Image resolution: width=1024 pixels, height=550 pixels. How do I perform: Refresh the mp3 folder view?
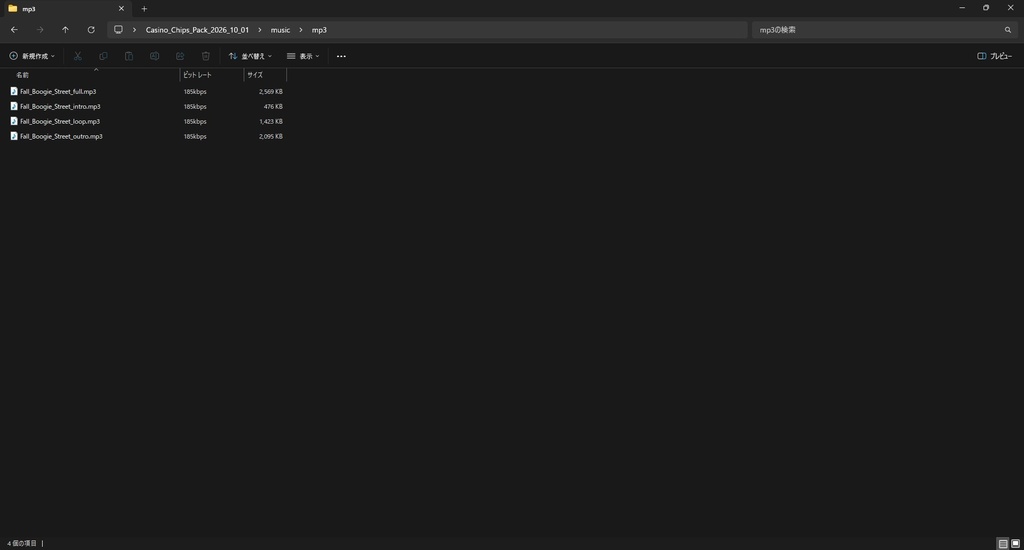coord(91,29)
